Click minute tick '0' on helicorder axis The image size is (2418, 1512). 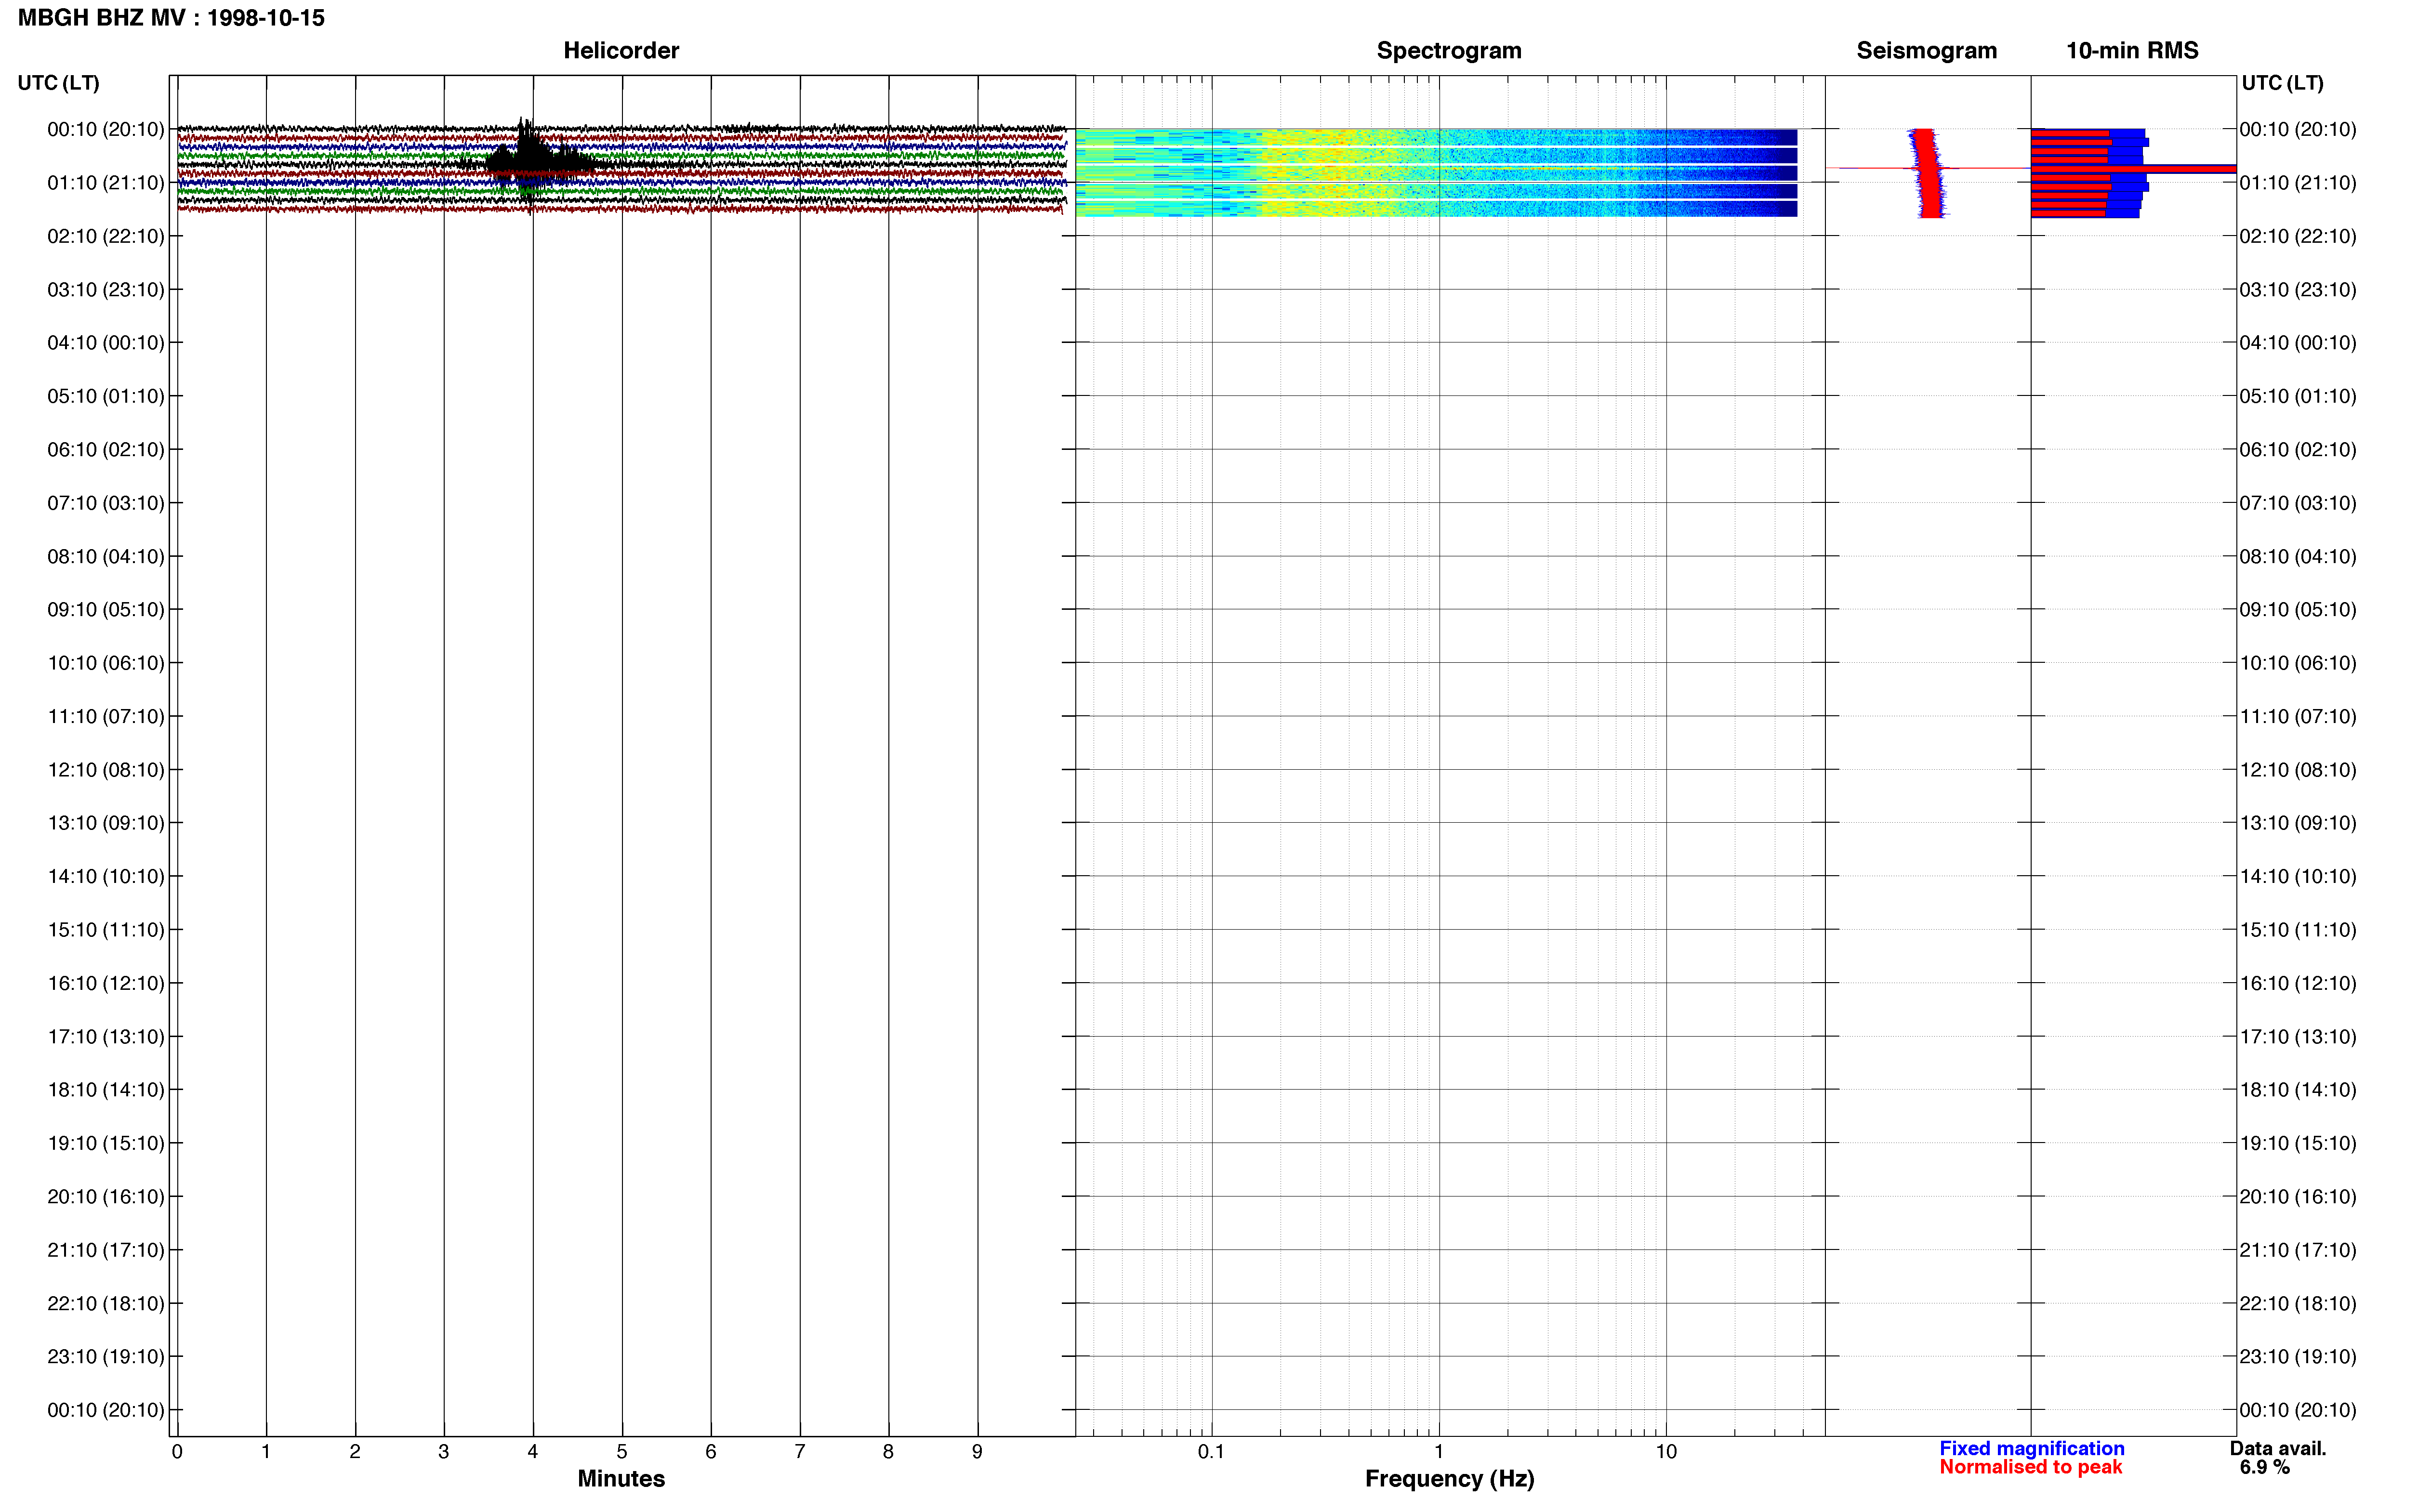[x=177, y=1451]
